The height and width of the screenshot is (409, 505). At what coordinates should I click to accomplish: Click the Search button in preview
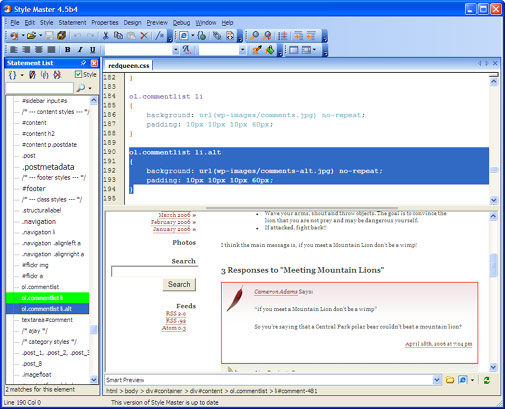tap(179, 284)
